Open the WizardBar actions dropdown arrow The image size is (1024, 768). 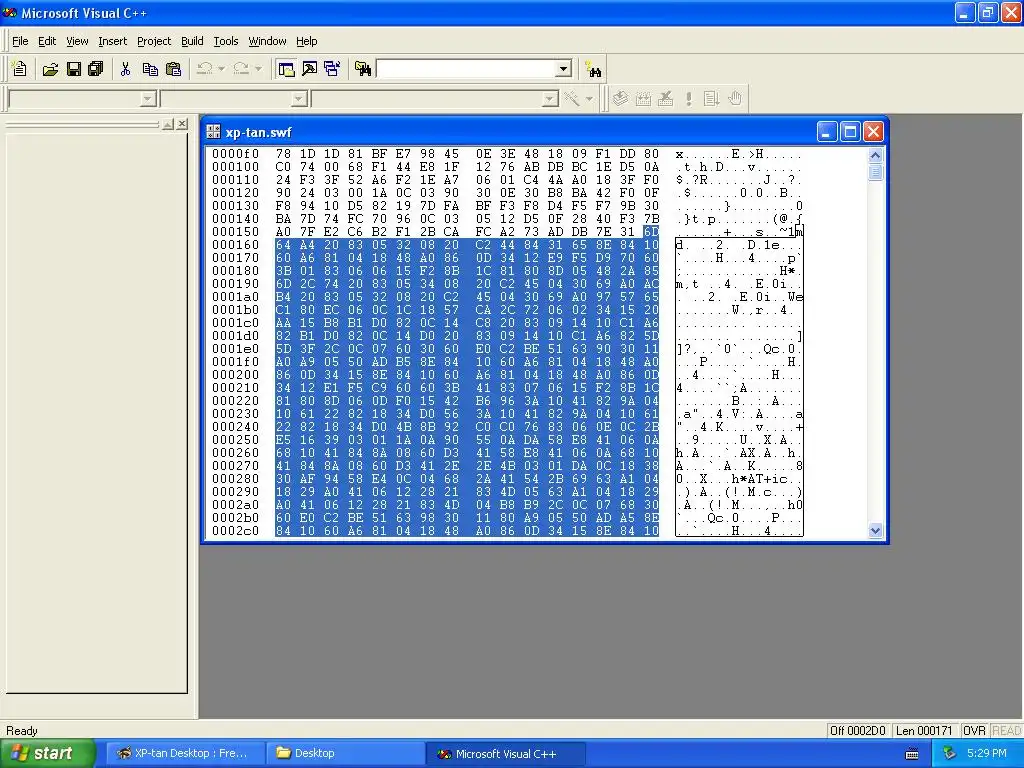tap(589, 99)
